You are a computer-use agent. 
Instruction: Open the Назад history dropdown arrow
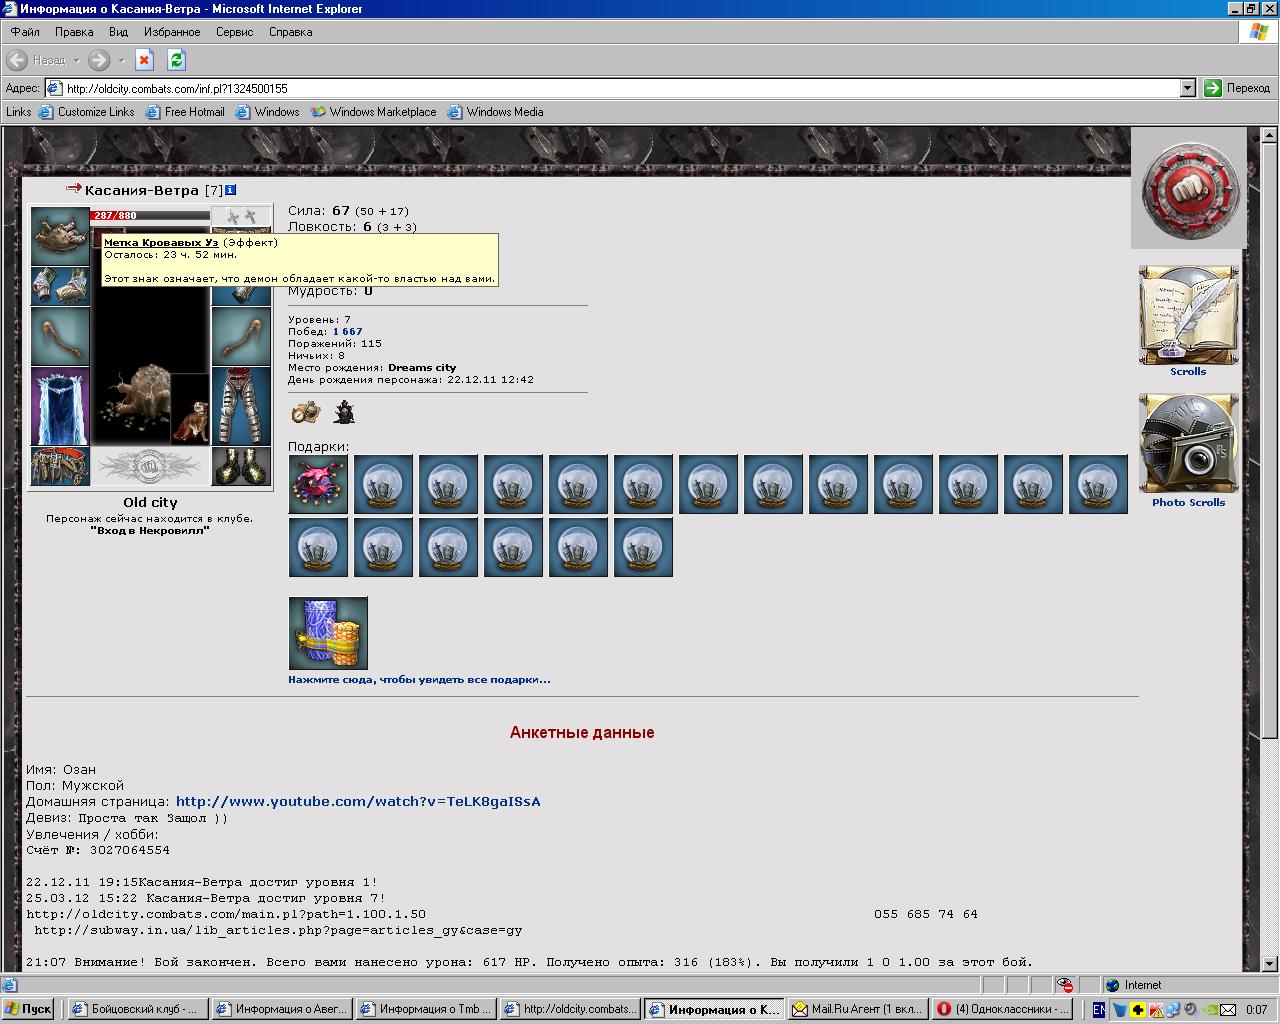(x=75, y=61)
